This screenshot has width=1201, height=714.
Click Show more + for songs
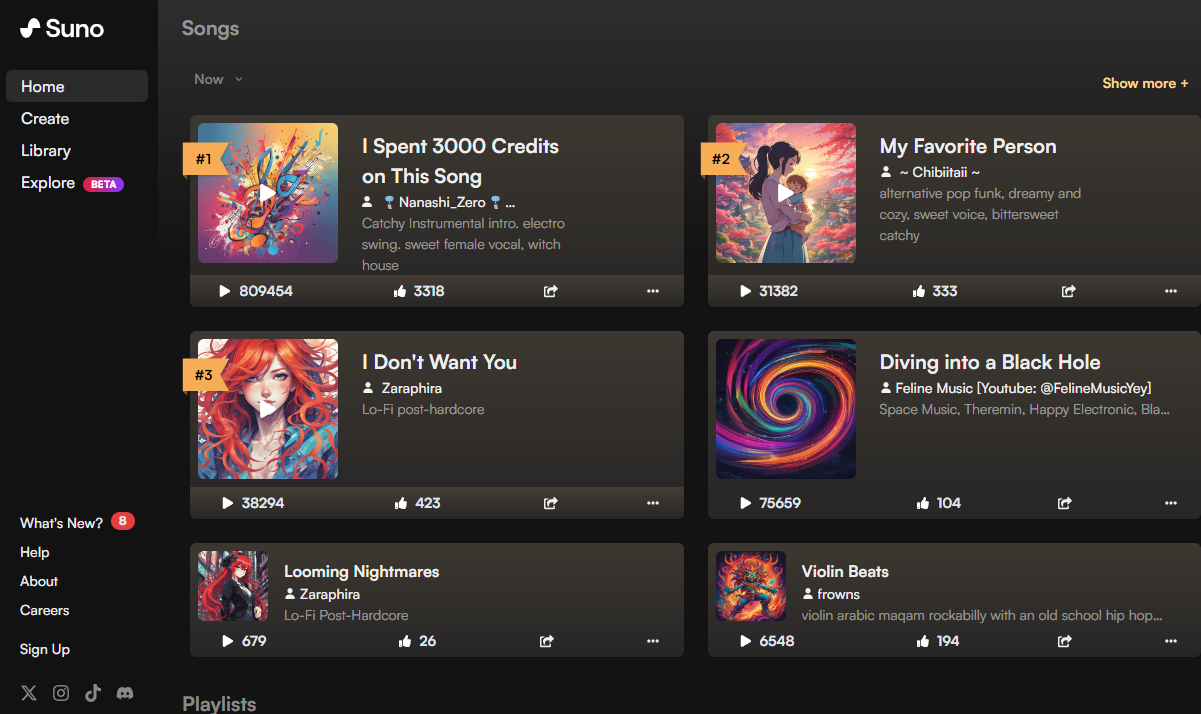tap(1145, 83)
